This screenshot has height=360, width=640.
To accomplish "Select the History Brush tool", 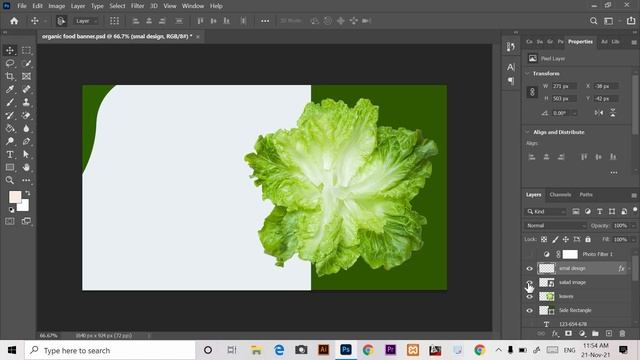I will [x=10, y=116].
